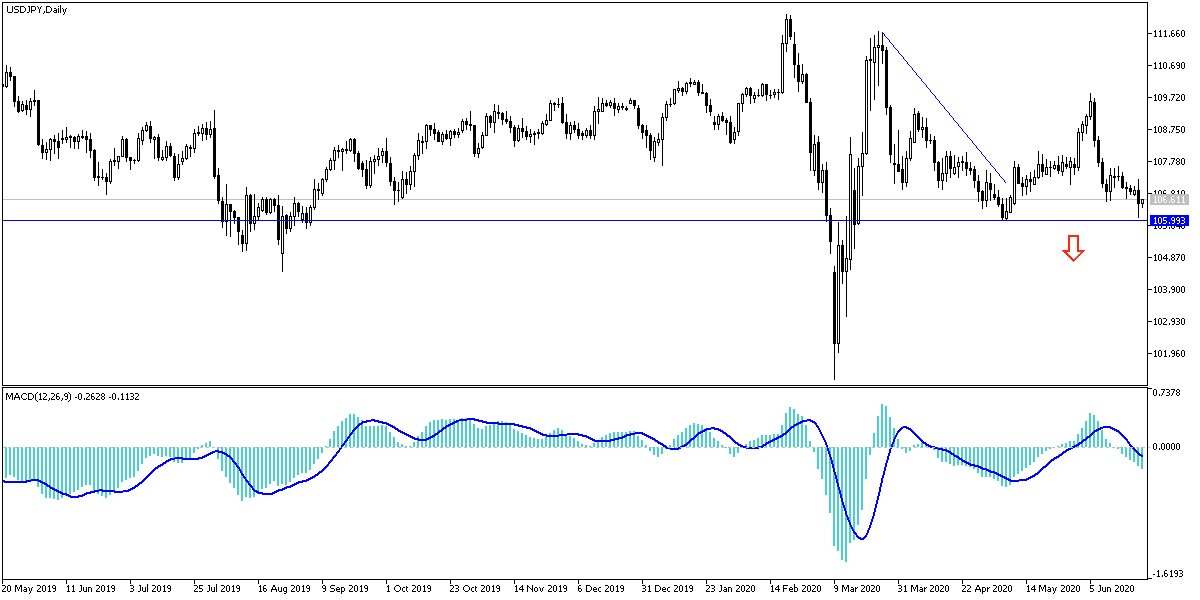Click the 1 Oct 2019 date label
This screenshot has width=1200, height=600.
tap(410, 589)
